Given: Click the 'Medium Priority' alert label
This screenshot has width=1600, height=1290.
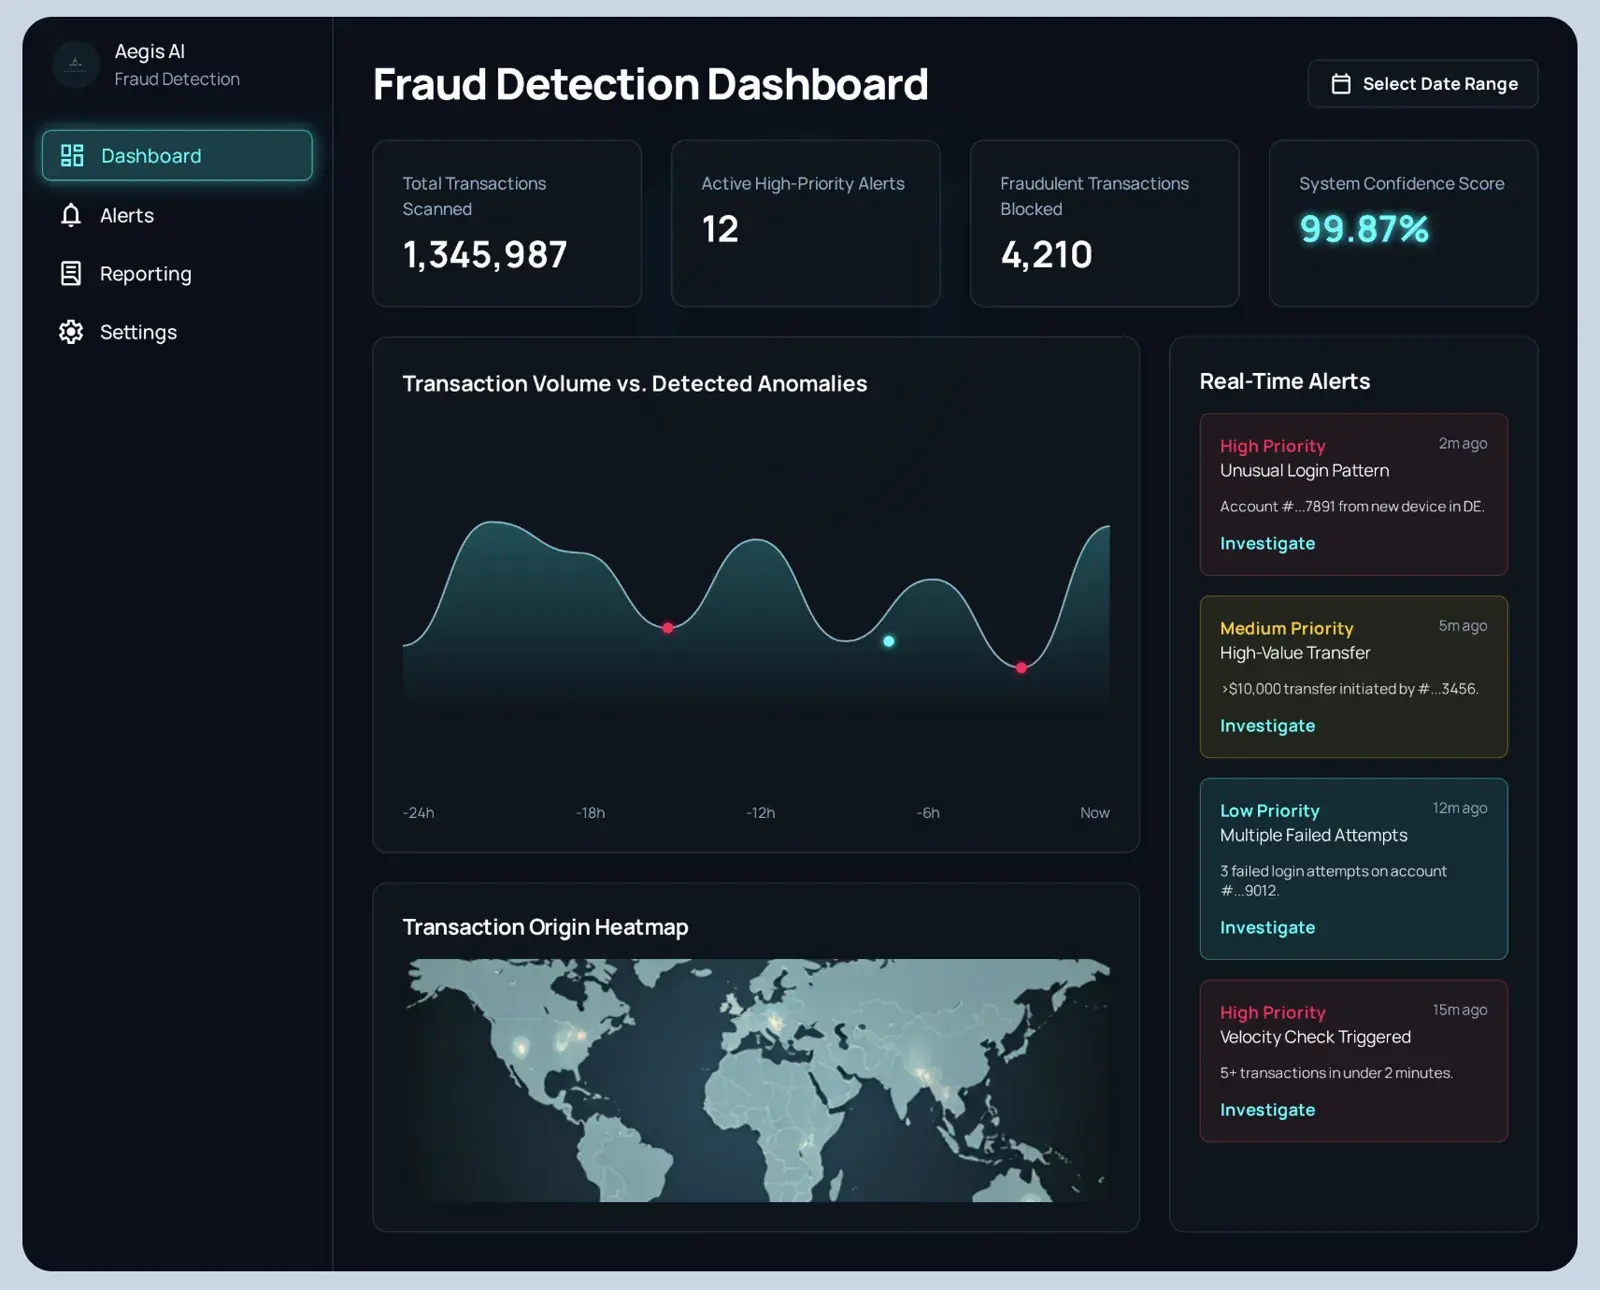Looking at the screenshot, I should [x=1286, y=628].
